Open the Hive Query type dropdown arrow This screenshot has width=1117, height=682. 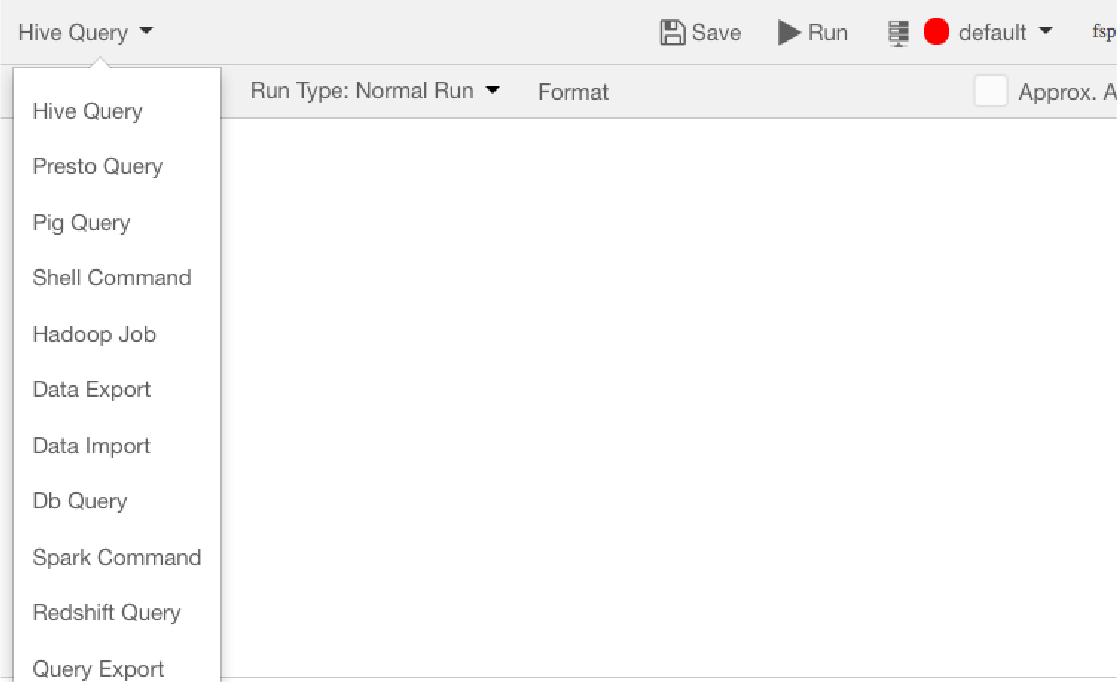pos(146,31)
